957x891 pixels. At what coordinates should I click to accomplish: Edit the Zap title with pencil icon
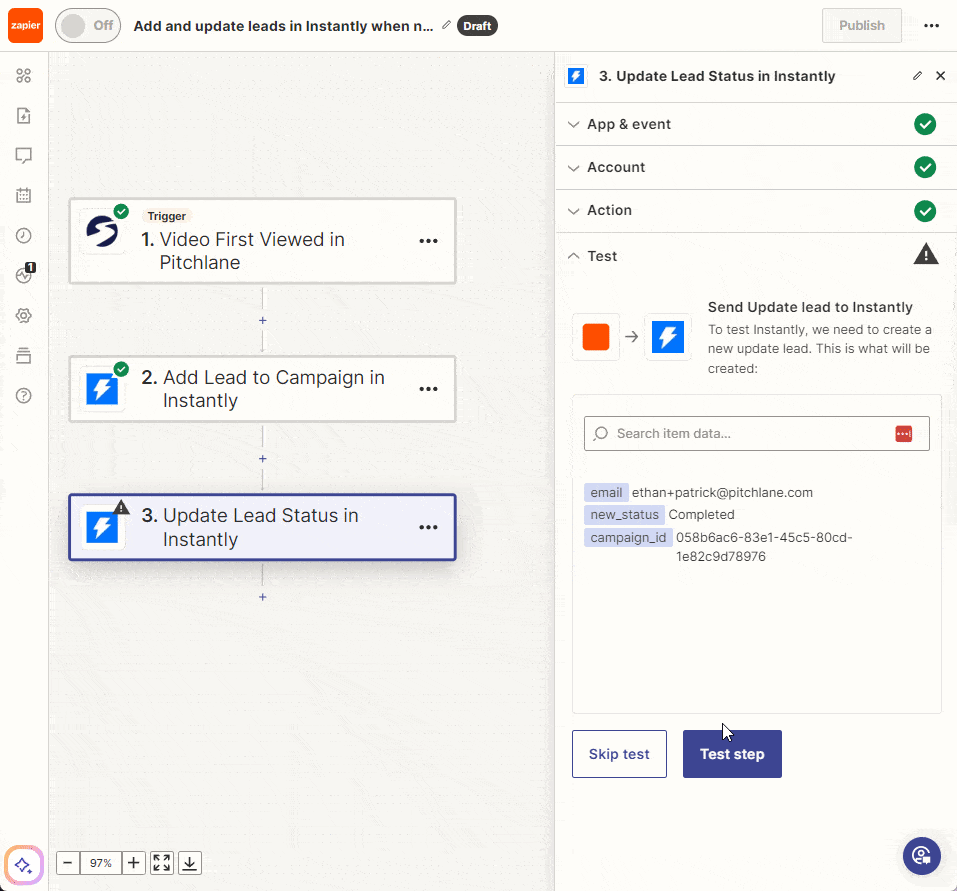click(447, 25)
